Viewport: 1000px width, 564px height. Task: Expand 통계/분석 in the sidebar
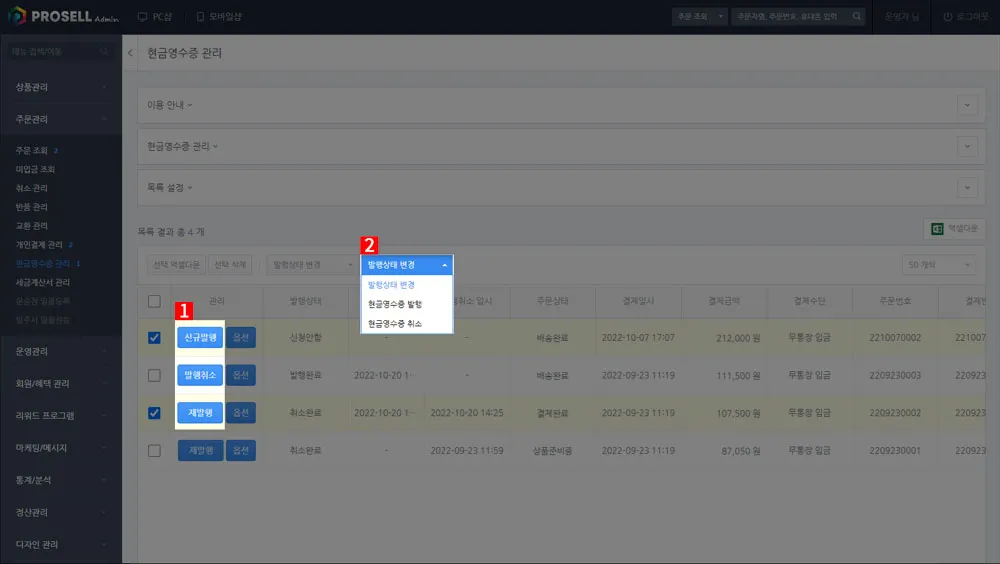point(61,480)
